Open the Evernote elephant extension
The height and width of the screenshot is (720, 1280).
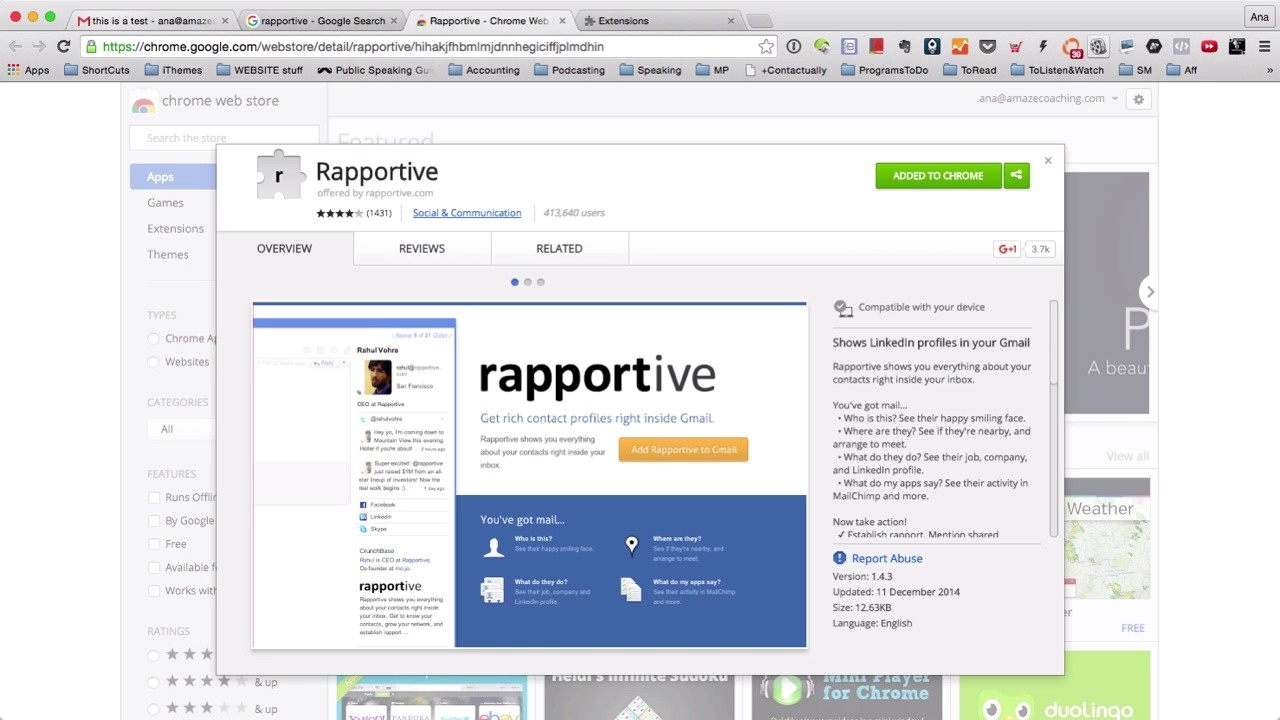pyautogui.click(x=904, y=46)
